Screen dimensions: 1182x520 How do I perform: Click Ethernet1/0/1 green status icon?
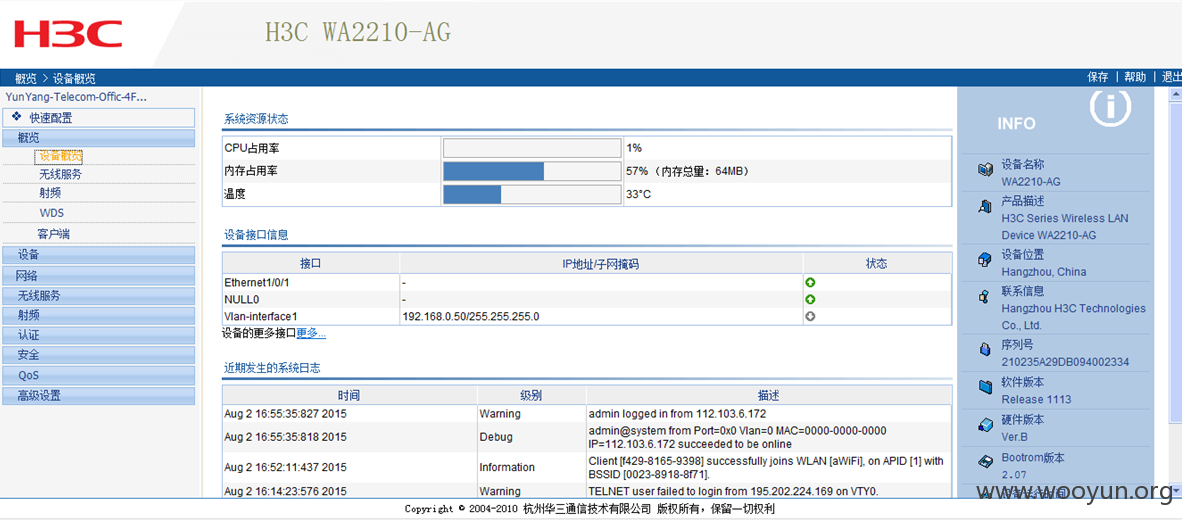tap(810, 283)
